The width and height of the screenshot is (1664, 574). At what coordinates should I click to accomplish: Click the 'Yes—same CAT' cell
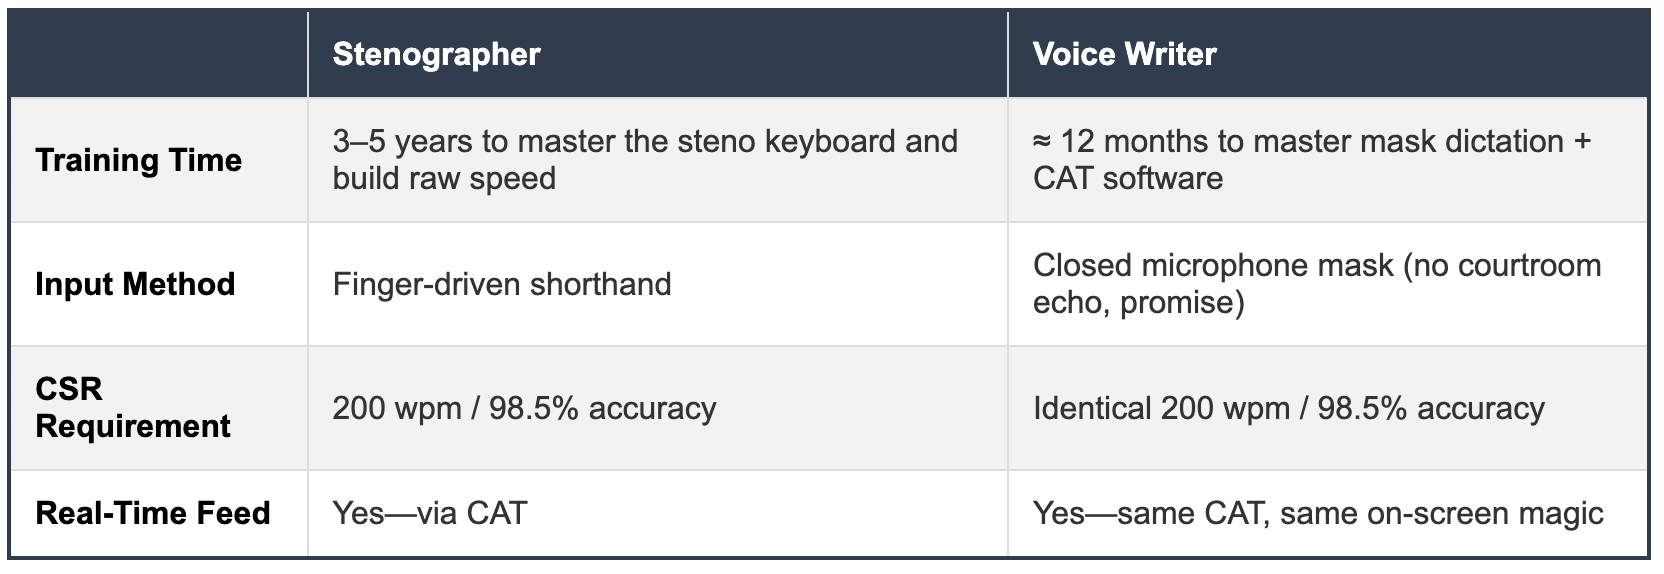(1328, 513)
